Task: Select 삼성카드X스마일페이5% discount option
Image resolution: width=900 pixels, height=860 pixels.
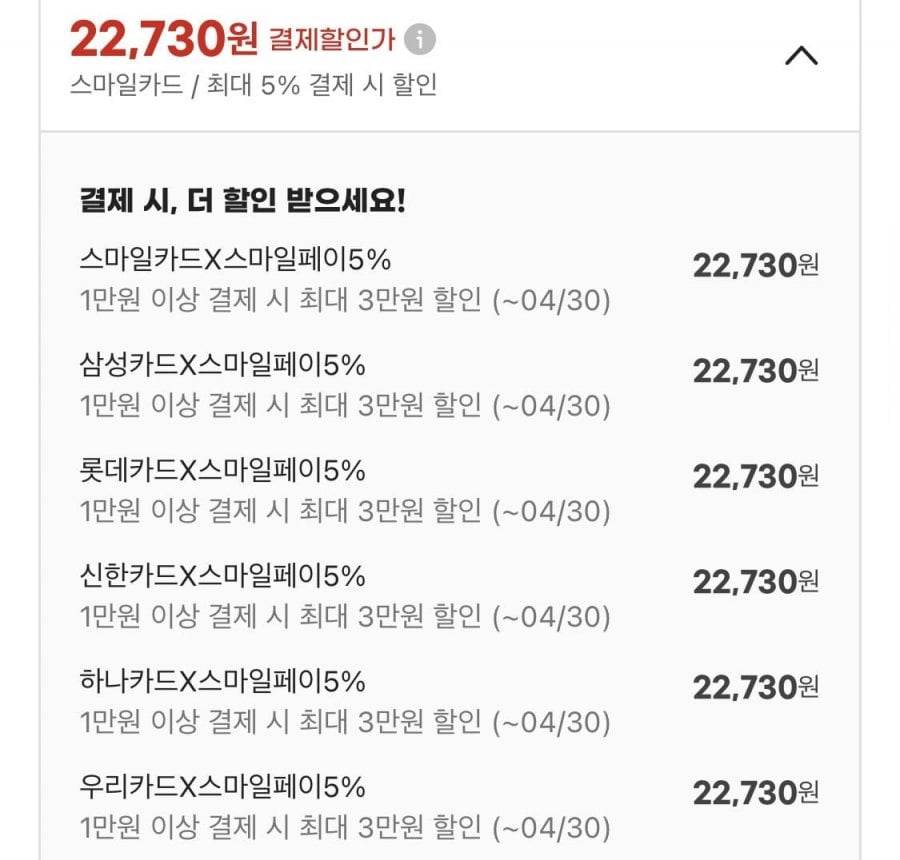Action: pos(222,365)
